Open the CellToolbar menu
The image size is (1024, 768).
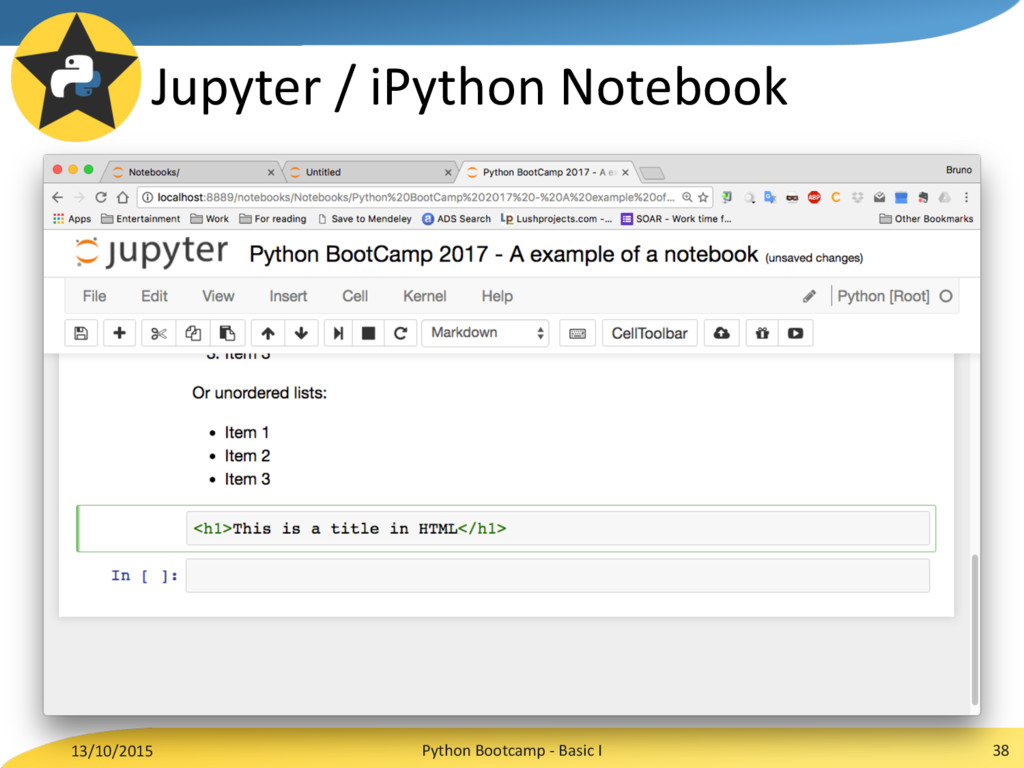point(649,333)
